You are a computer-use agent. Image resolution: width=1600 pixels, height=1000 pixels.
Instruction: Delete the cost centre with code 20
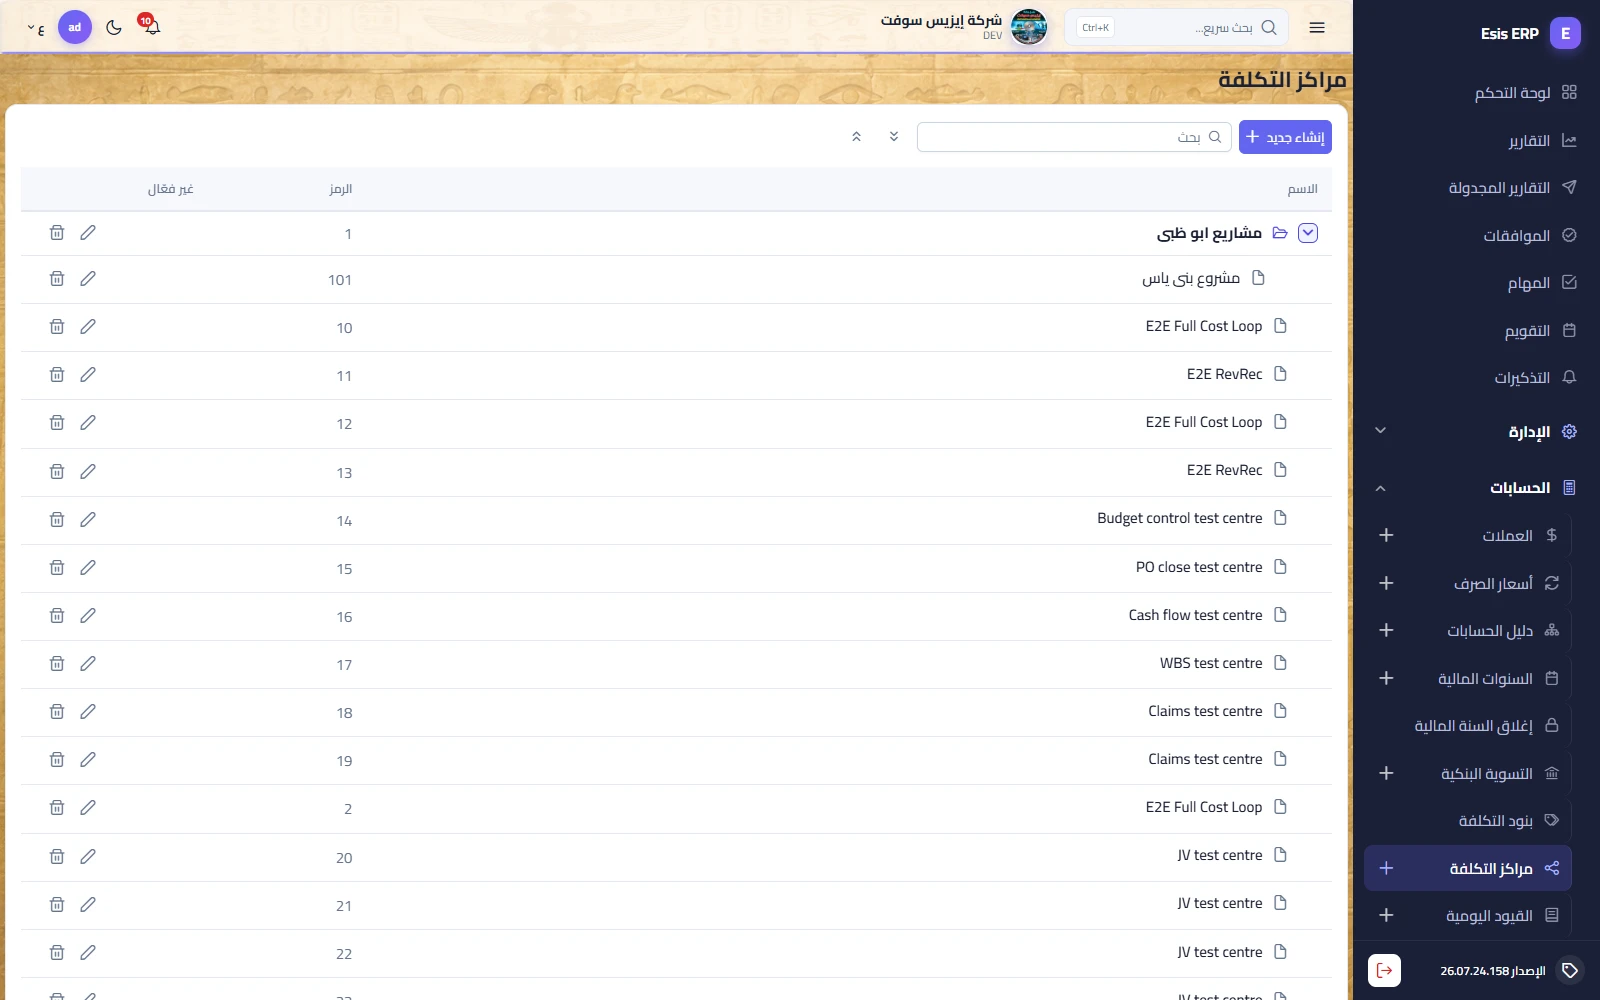coord(57,857)
